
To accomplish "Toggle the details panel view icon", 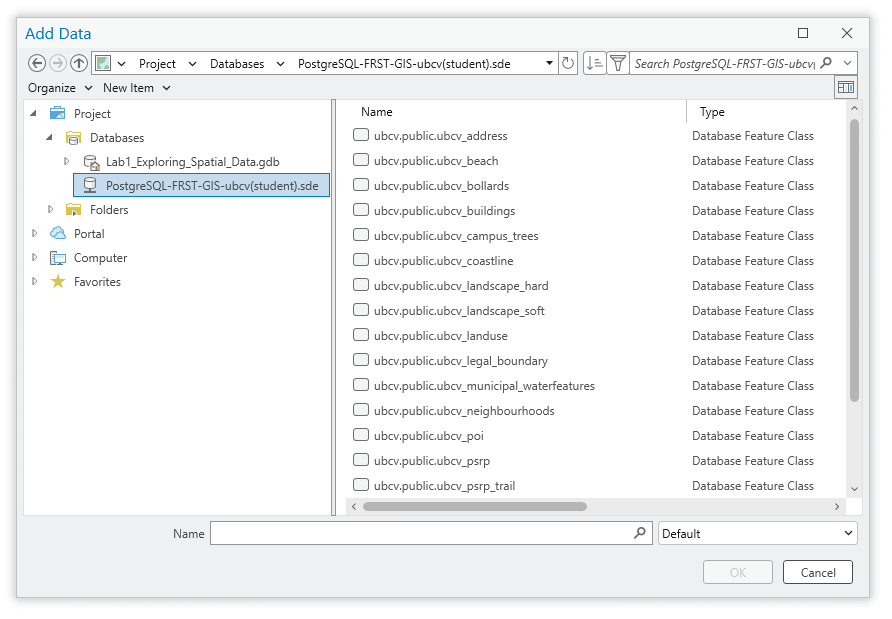I will point(846,88).
